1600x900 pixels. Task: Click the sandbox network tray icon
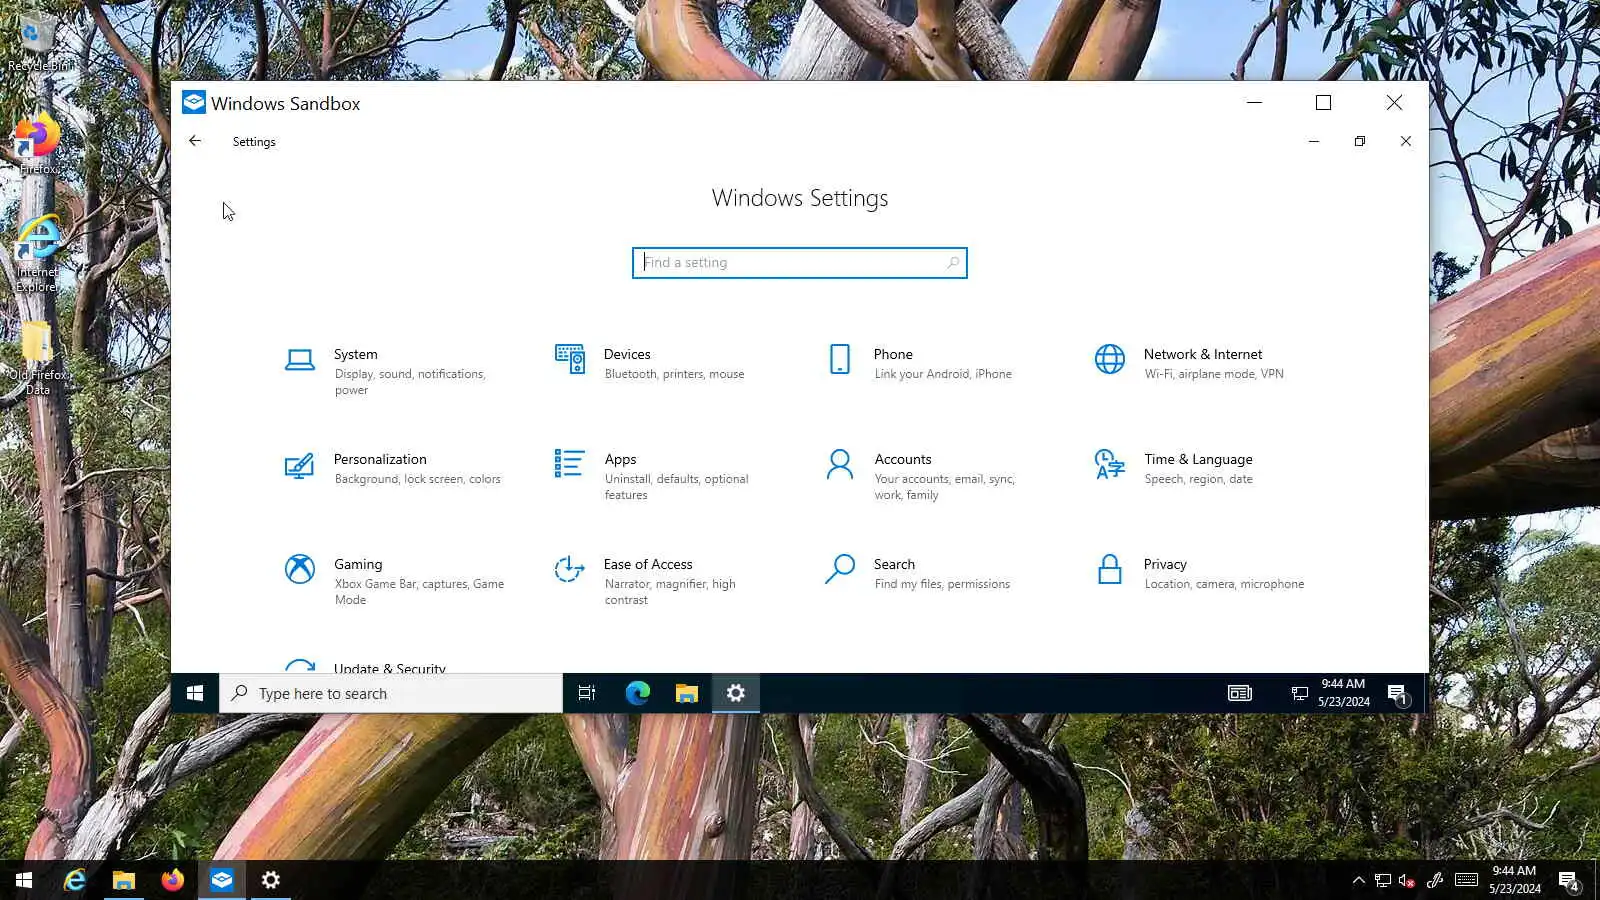[1299, 693]
